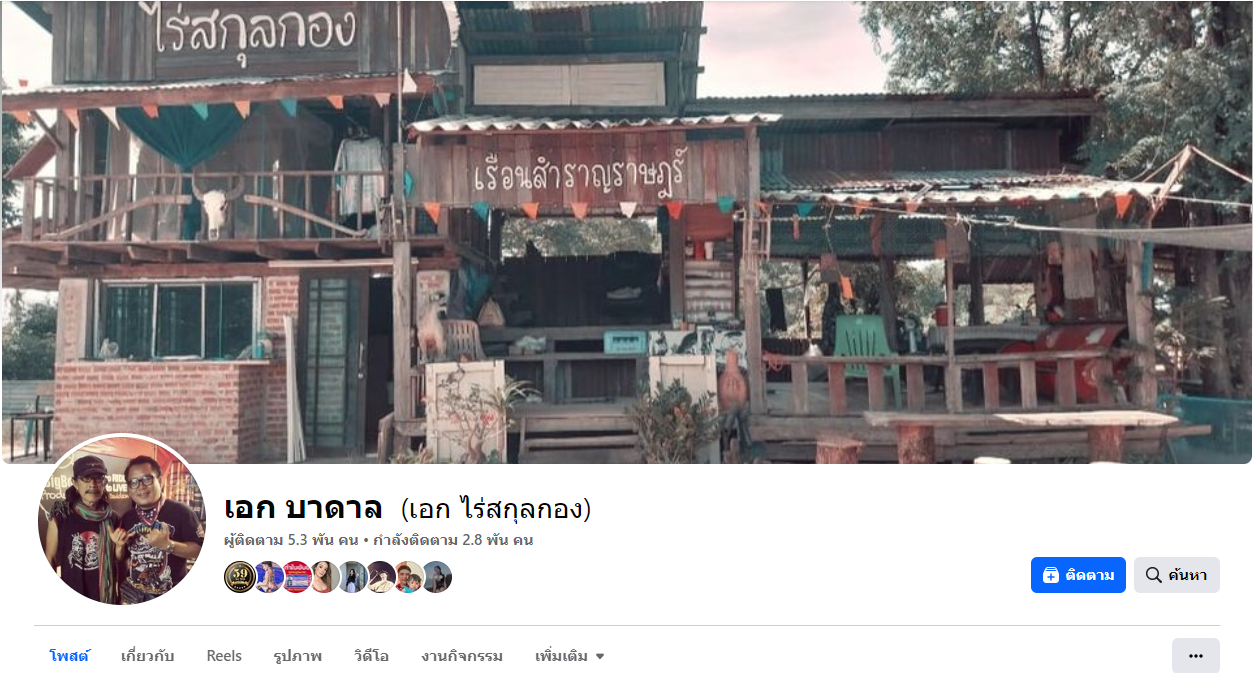The width and height of the screenshot is (1253, 673).
Task: Click the follow icon in ติดตาม button
Action: 1050,575
